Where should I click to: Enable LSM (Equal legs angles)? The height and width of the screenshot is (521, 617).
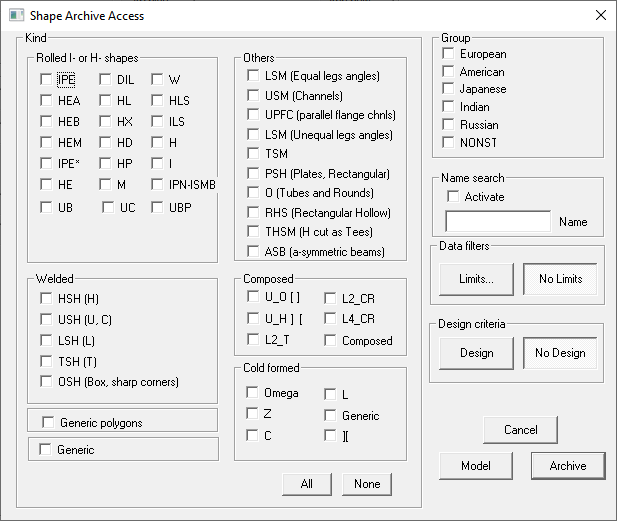point(253,75)
